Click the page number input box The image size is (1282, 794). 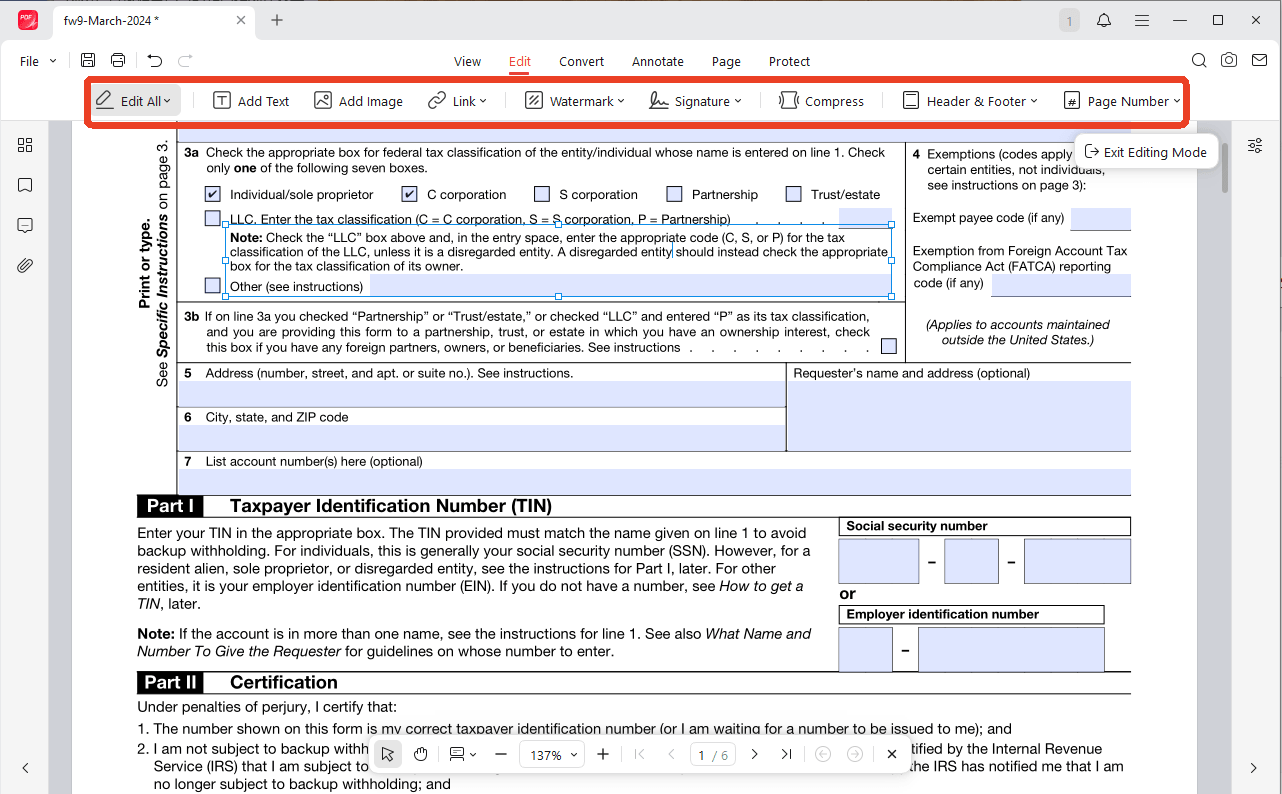tap(714, 755)
